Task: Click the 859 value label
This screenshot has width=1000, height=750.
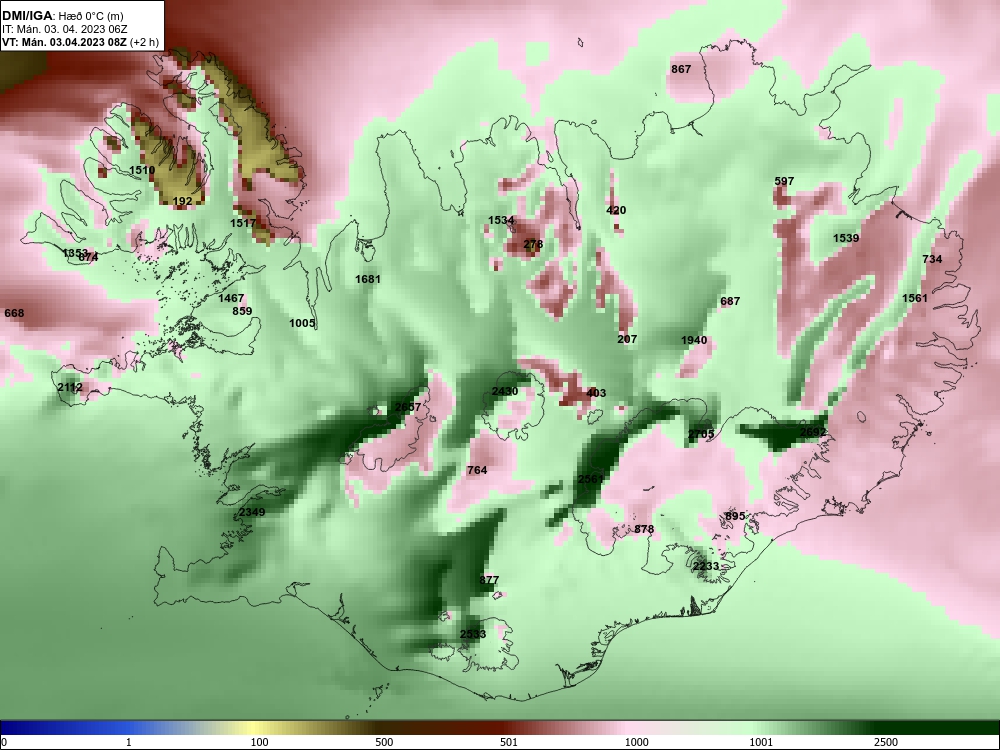Action: 242,311
